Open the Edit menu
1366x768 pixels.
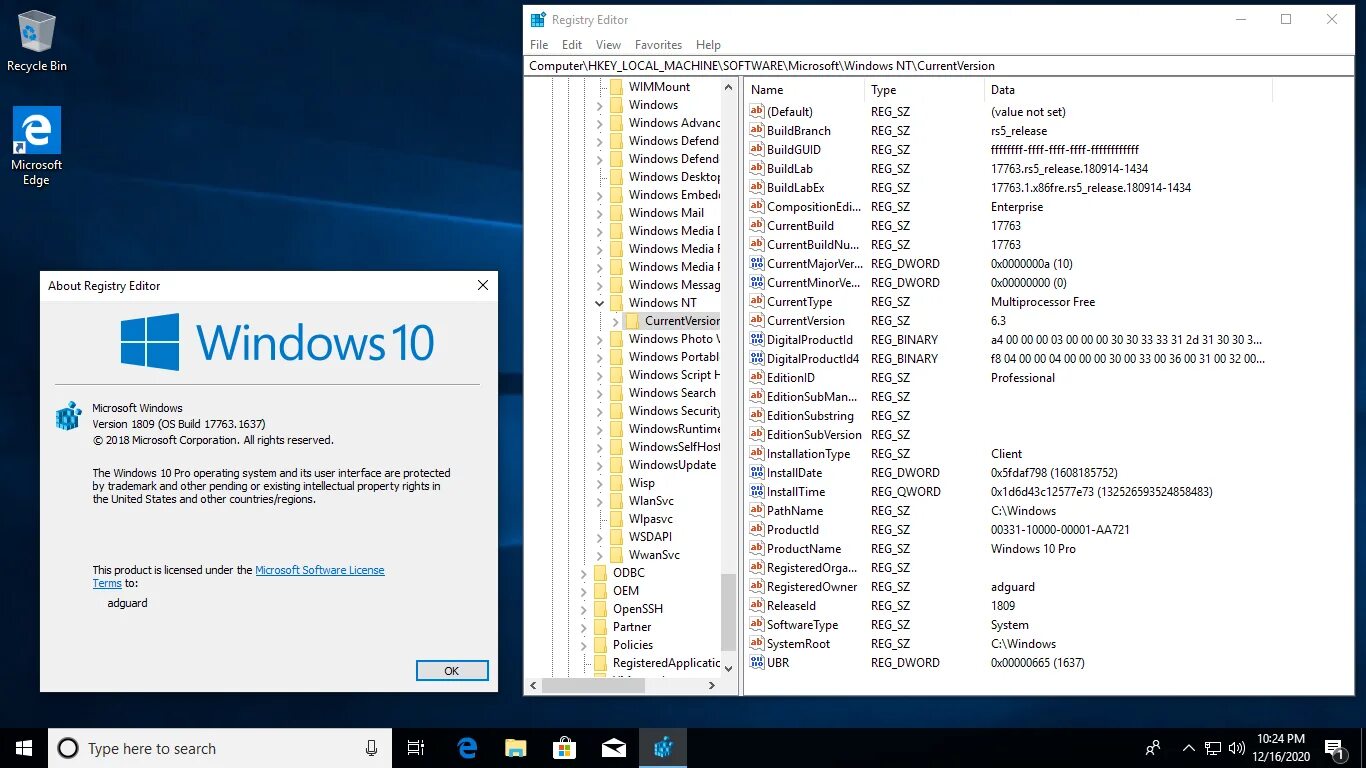tap(572, 45)
